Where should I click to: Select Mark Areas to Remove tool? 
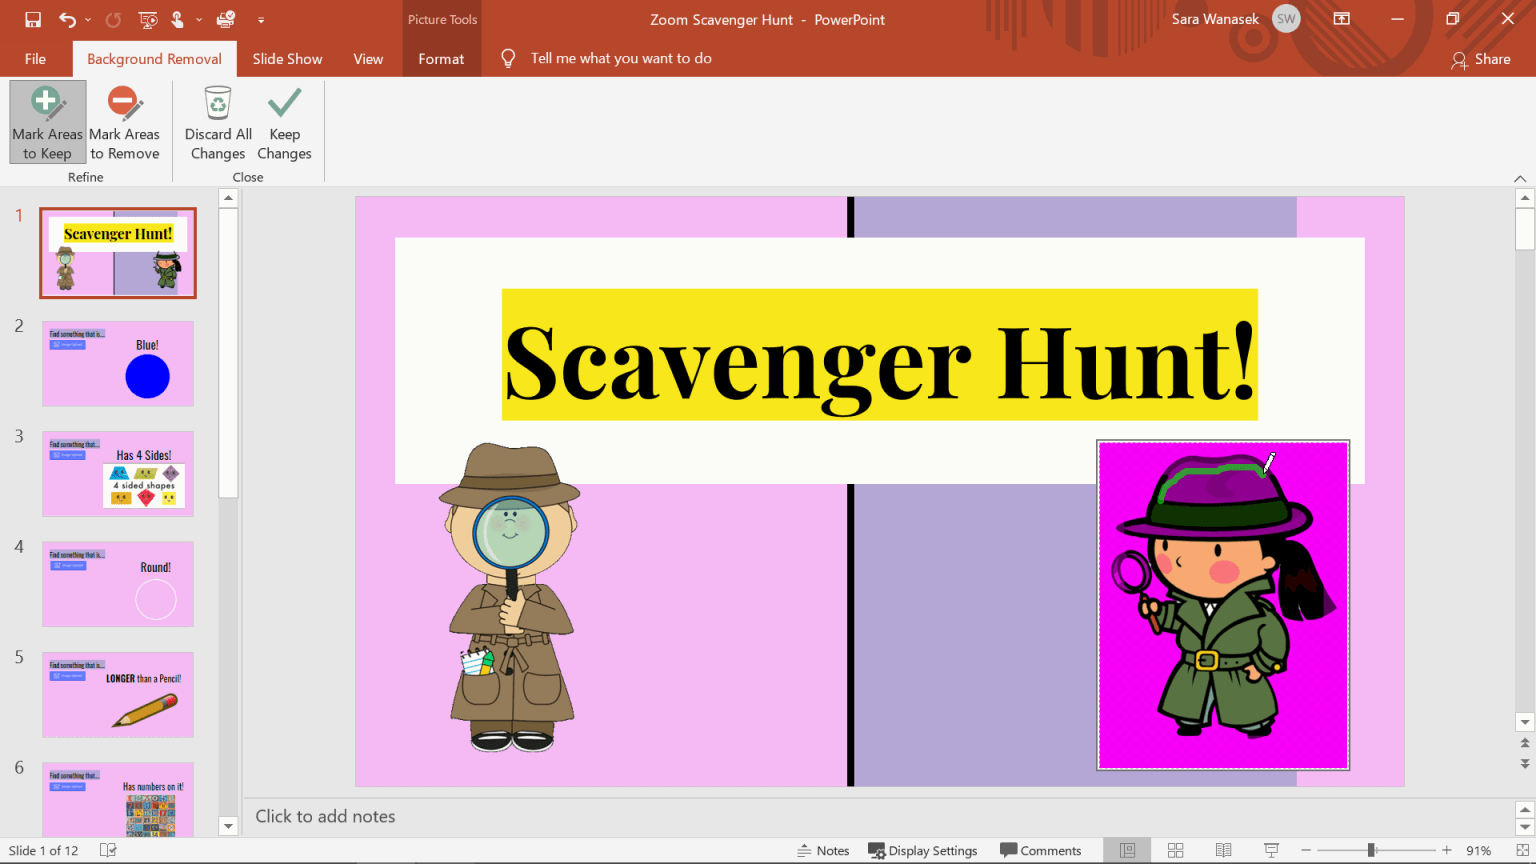[x=124, y=120]
